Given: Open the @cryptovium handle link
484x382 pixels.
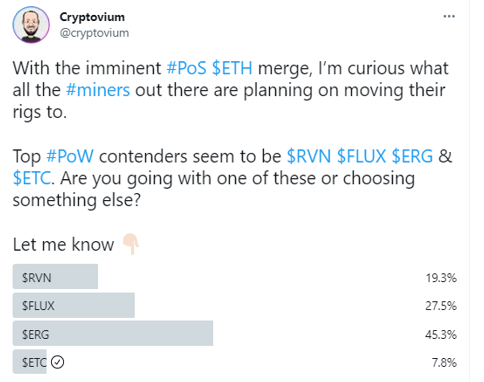Looking at the screenshot, I should pyautogui.click(x=94, y=33).
